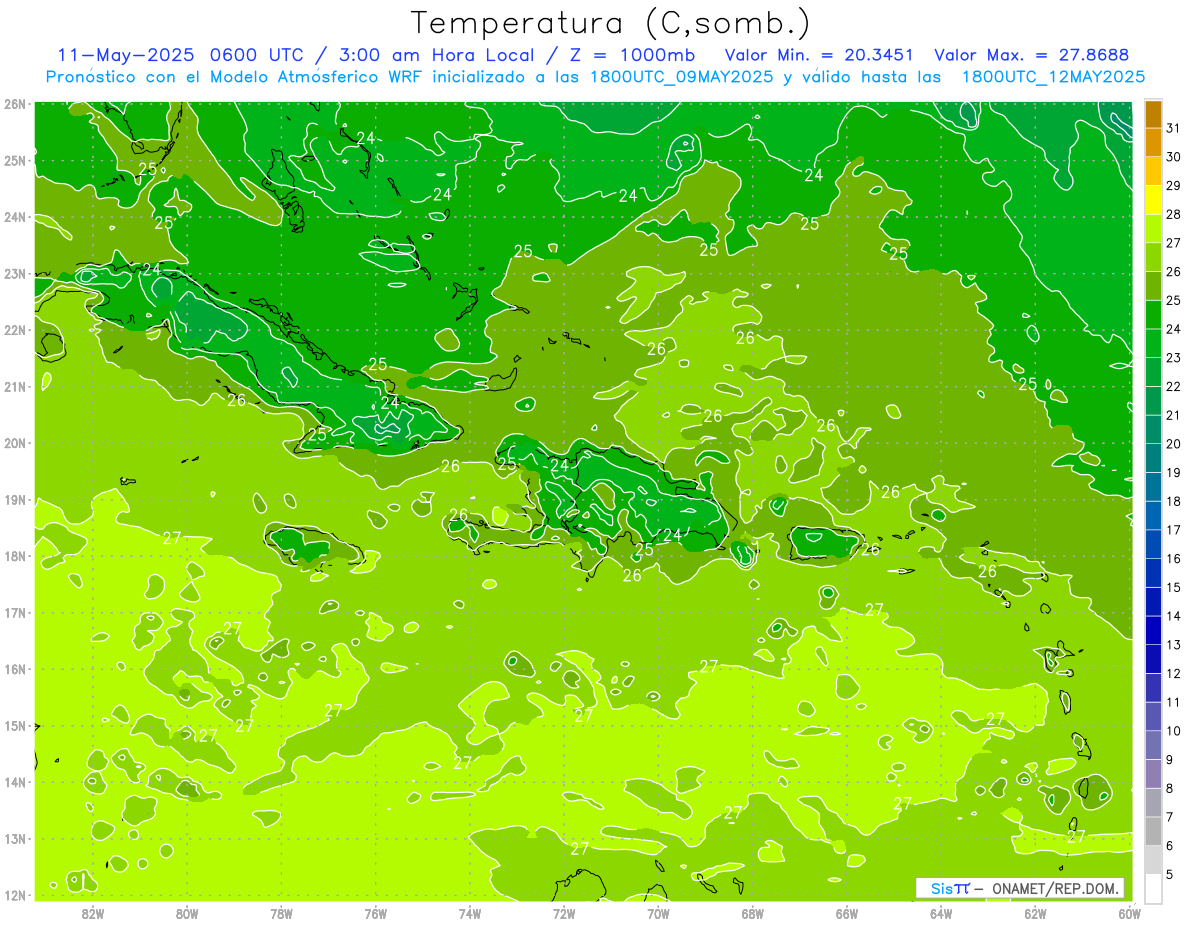1200x927 pixels.
Task: Click the '15N' latitude axis label
Action: (x=15, y=725)
